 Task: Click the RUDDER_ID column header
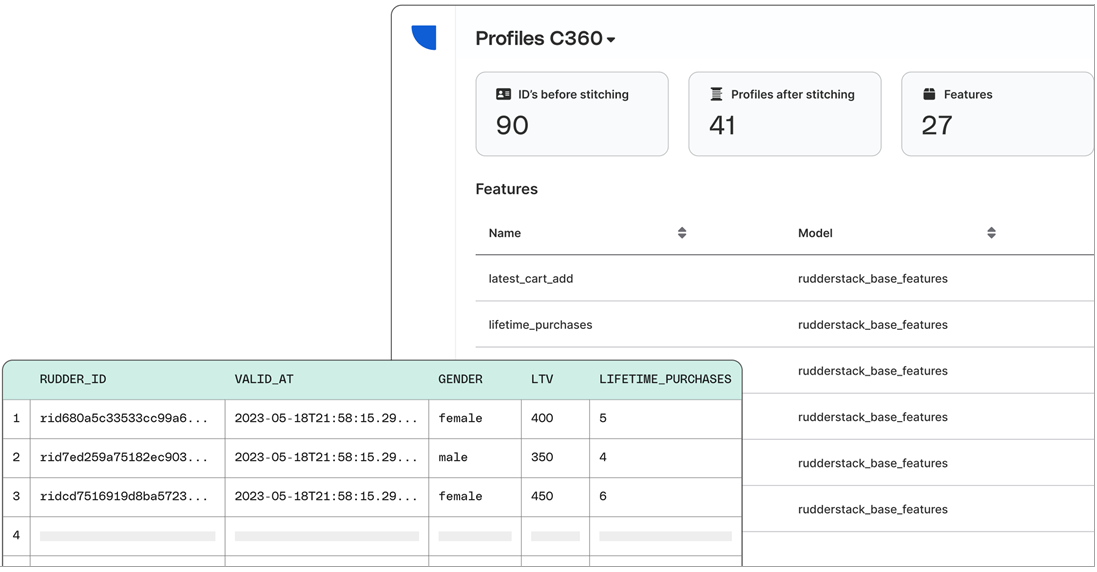73,379
